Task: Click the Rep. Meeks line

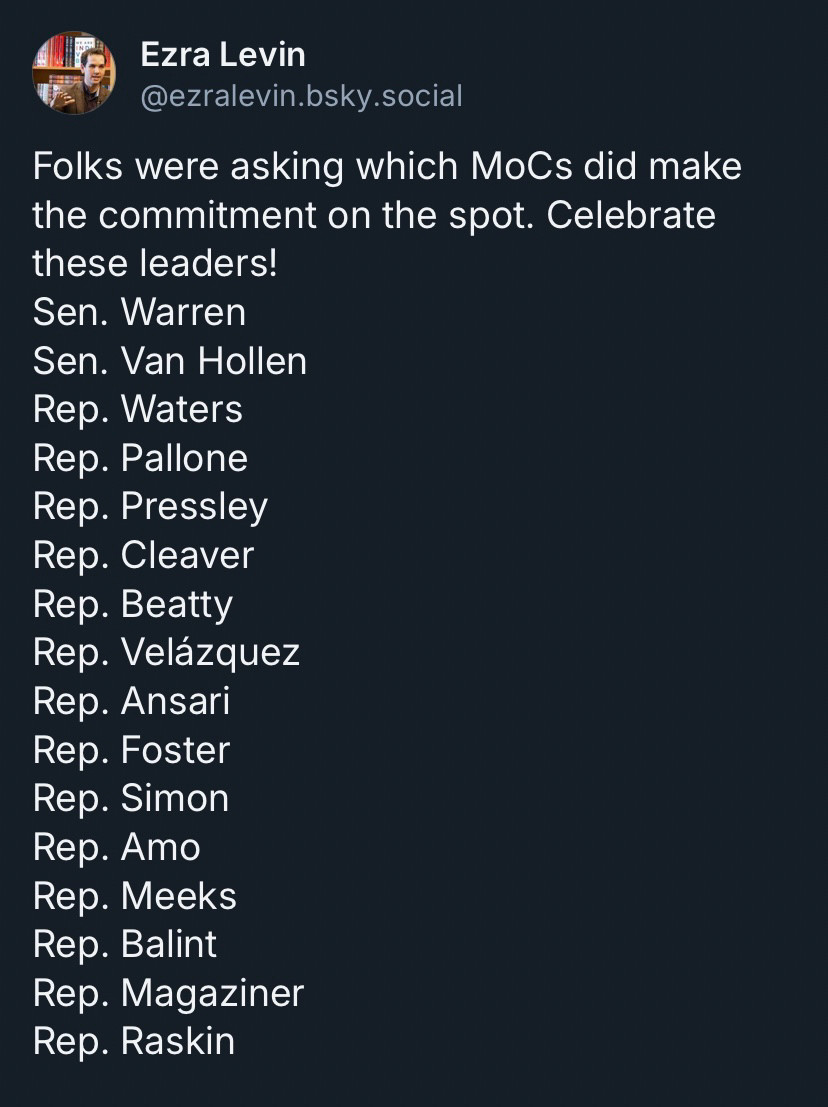Action: (x=135, y=896)
